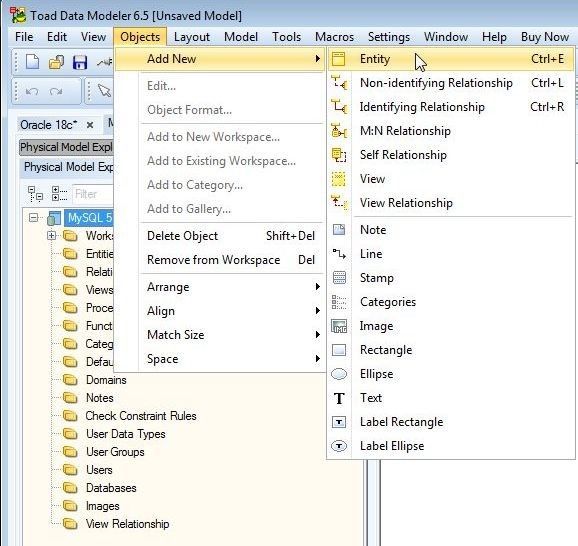578x546 pixels.
Task: Click the View icon in submenu
Action: click(338, 179)
